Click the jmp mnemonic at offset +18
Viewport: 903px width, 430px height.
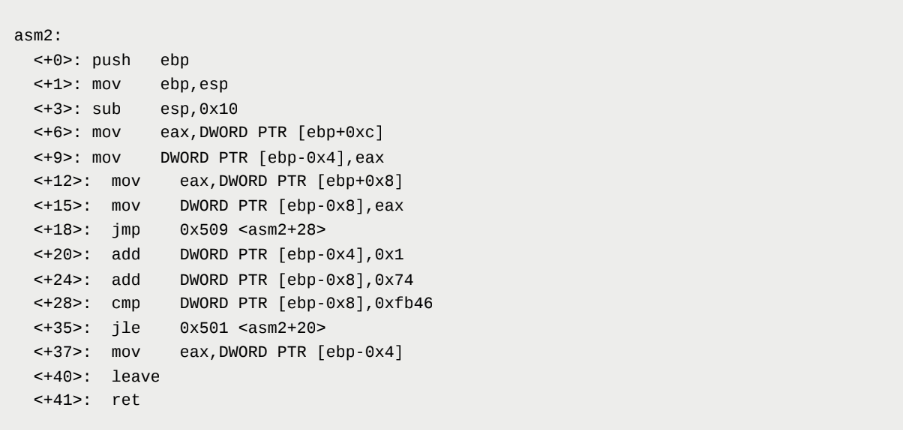point(125,230)
